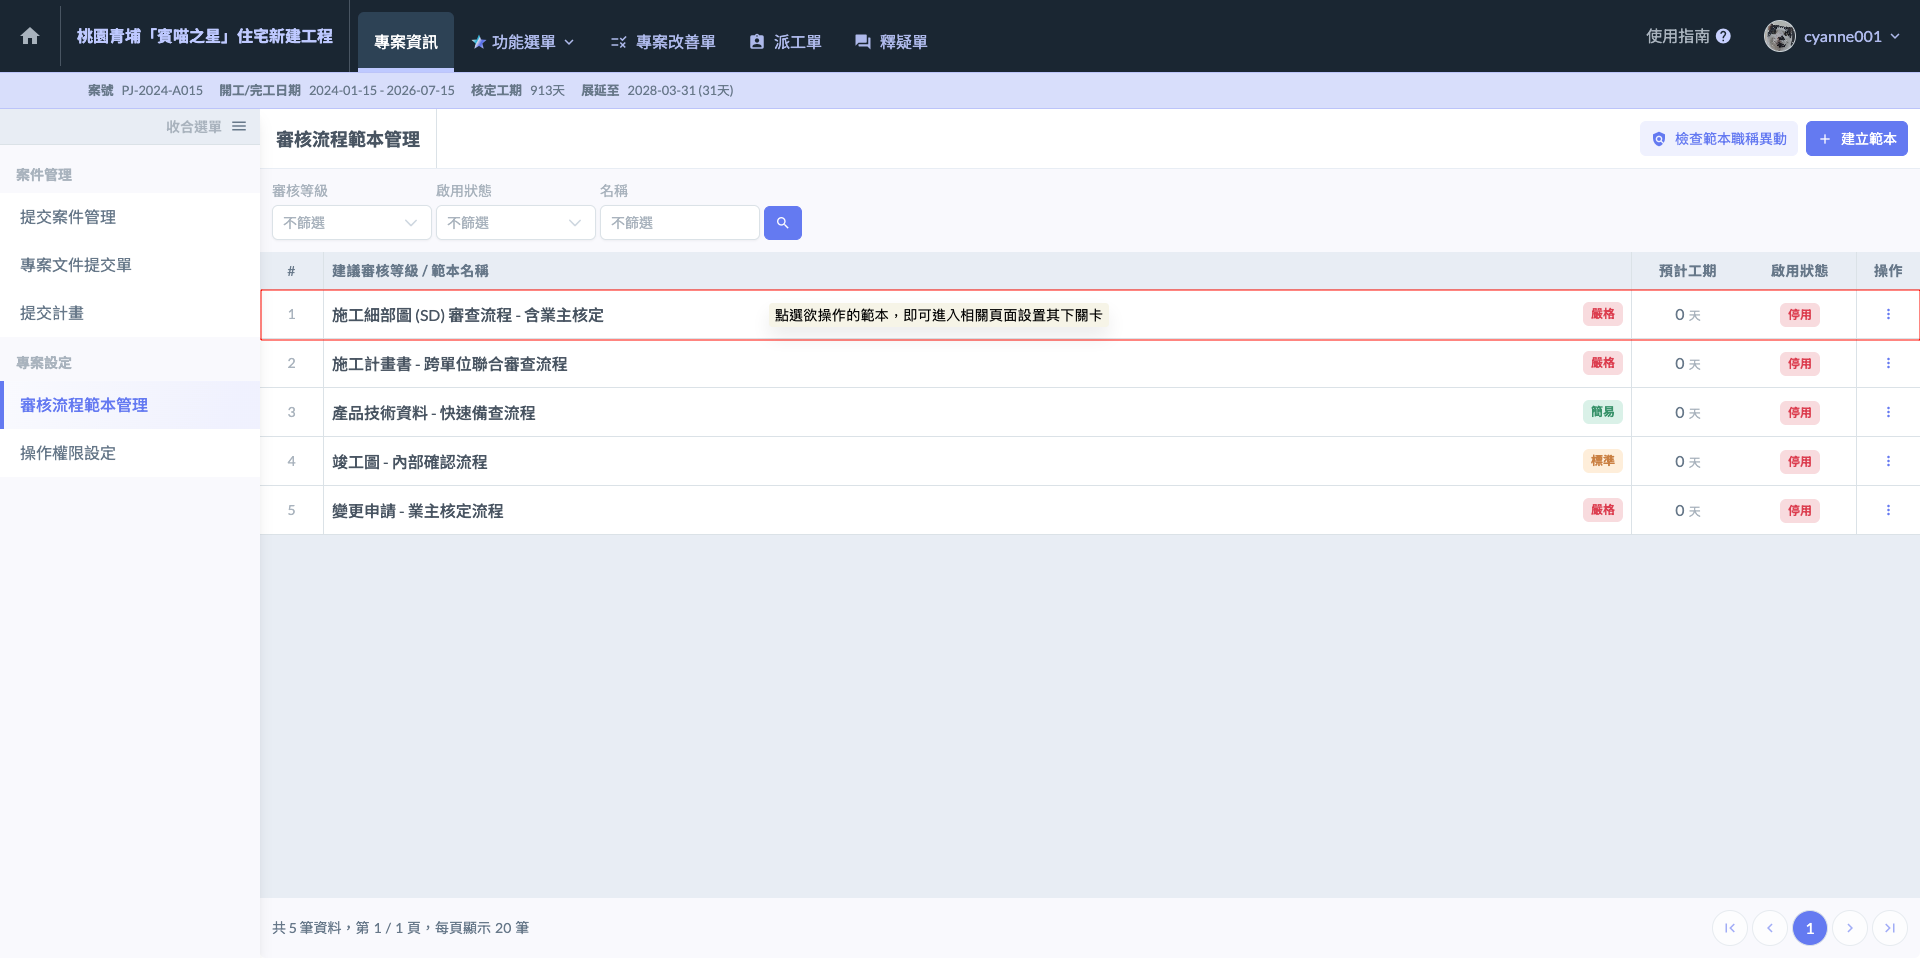
Task: Click the 標準 level badge
Action: (1603, 461)
